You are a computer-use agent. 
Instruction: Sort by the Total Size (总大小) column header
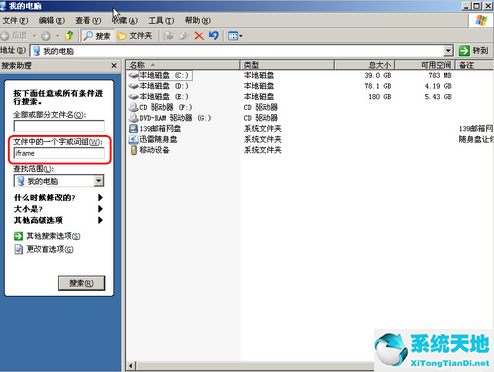[x=365, y=65]
